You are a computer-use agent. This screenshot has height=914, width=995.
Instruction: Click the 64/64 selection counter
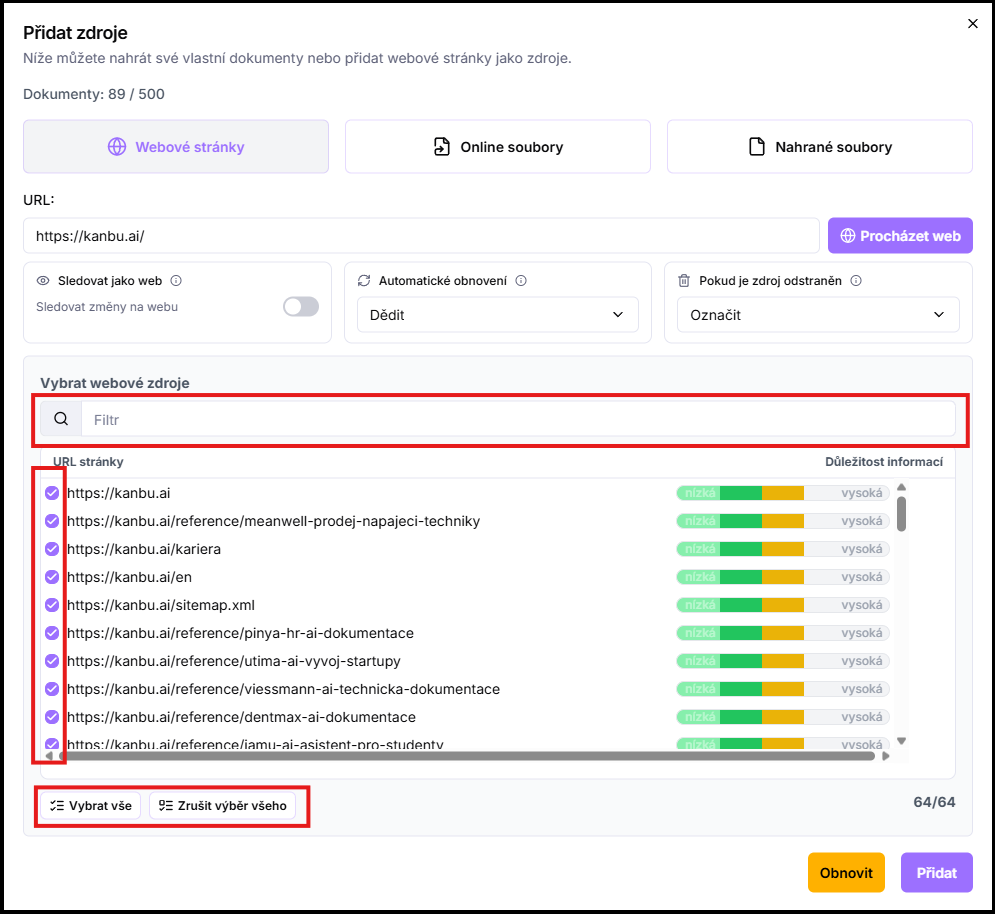click(934, 802)
